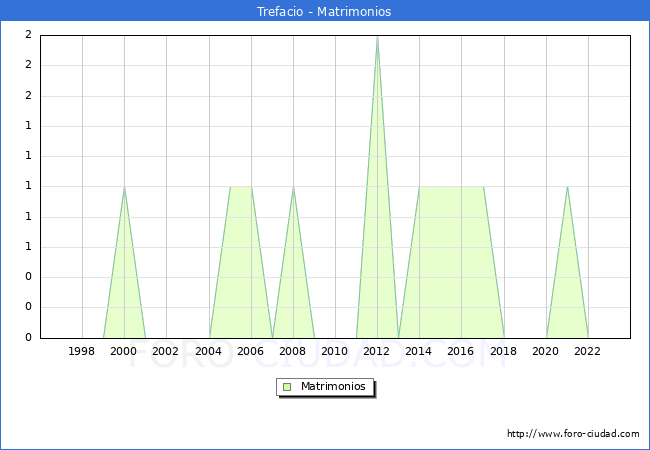Select the 1998 x-axis label

[x=82, y=351]
